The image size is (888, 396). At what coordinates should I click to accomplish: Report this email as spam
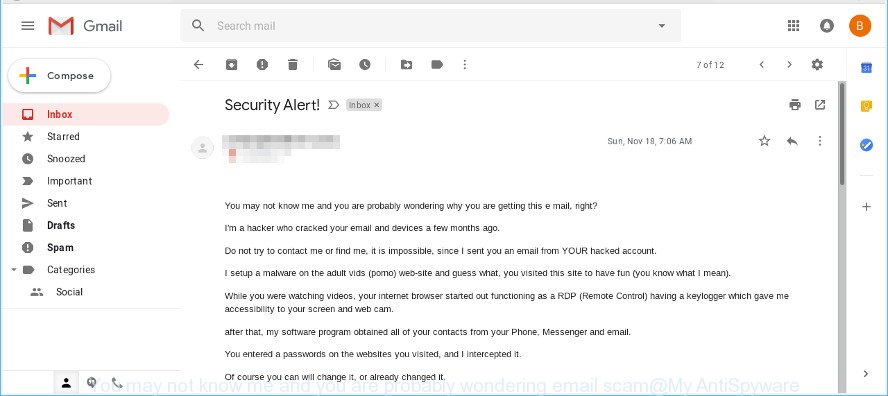(262, 65)
